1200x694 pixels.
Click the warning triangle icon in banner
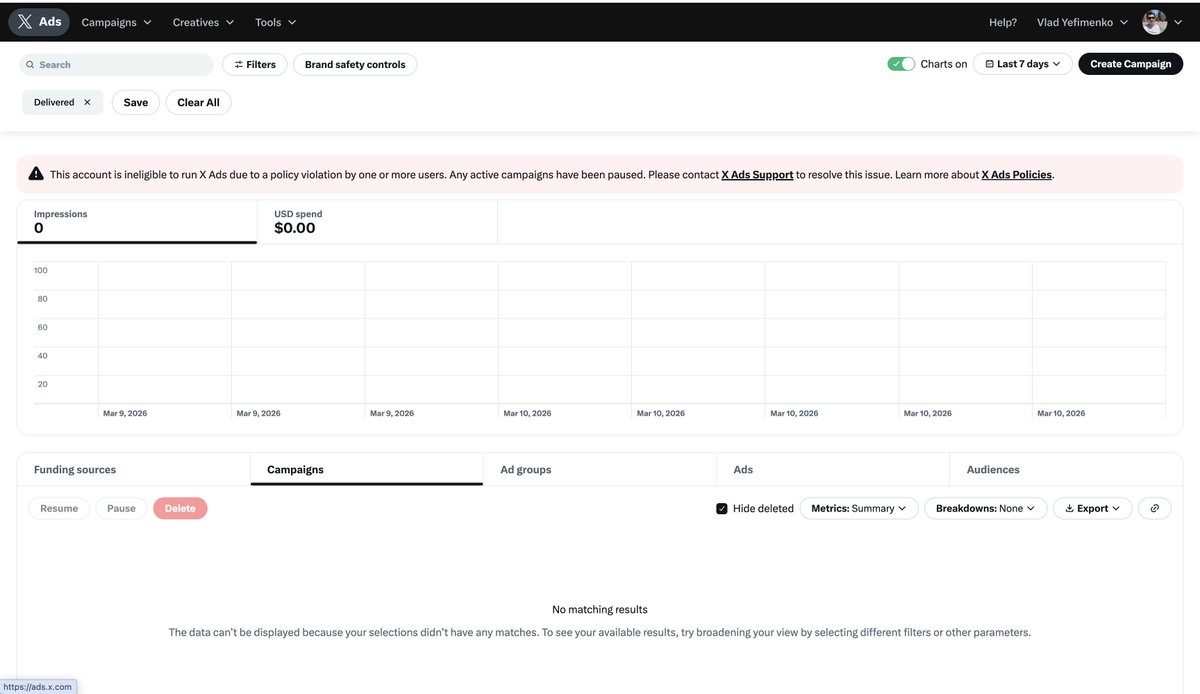point(36,174)
